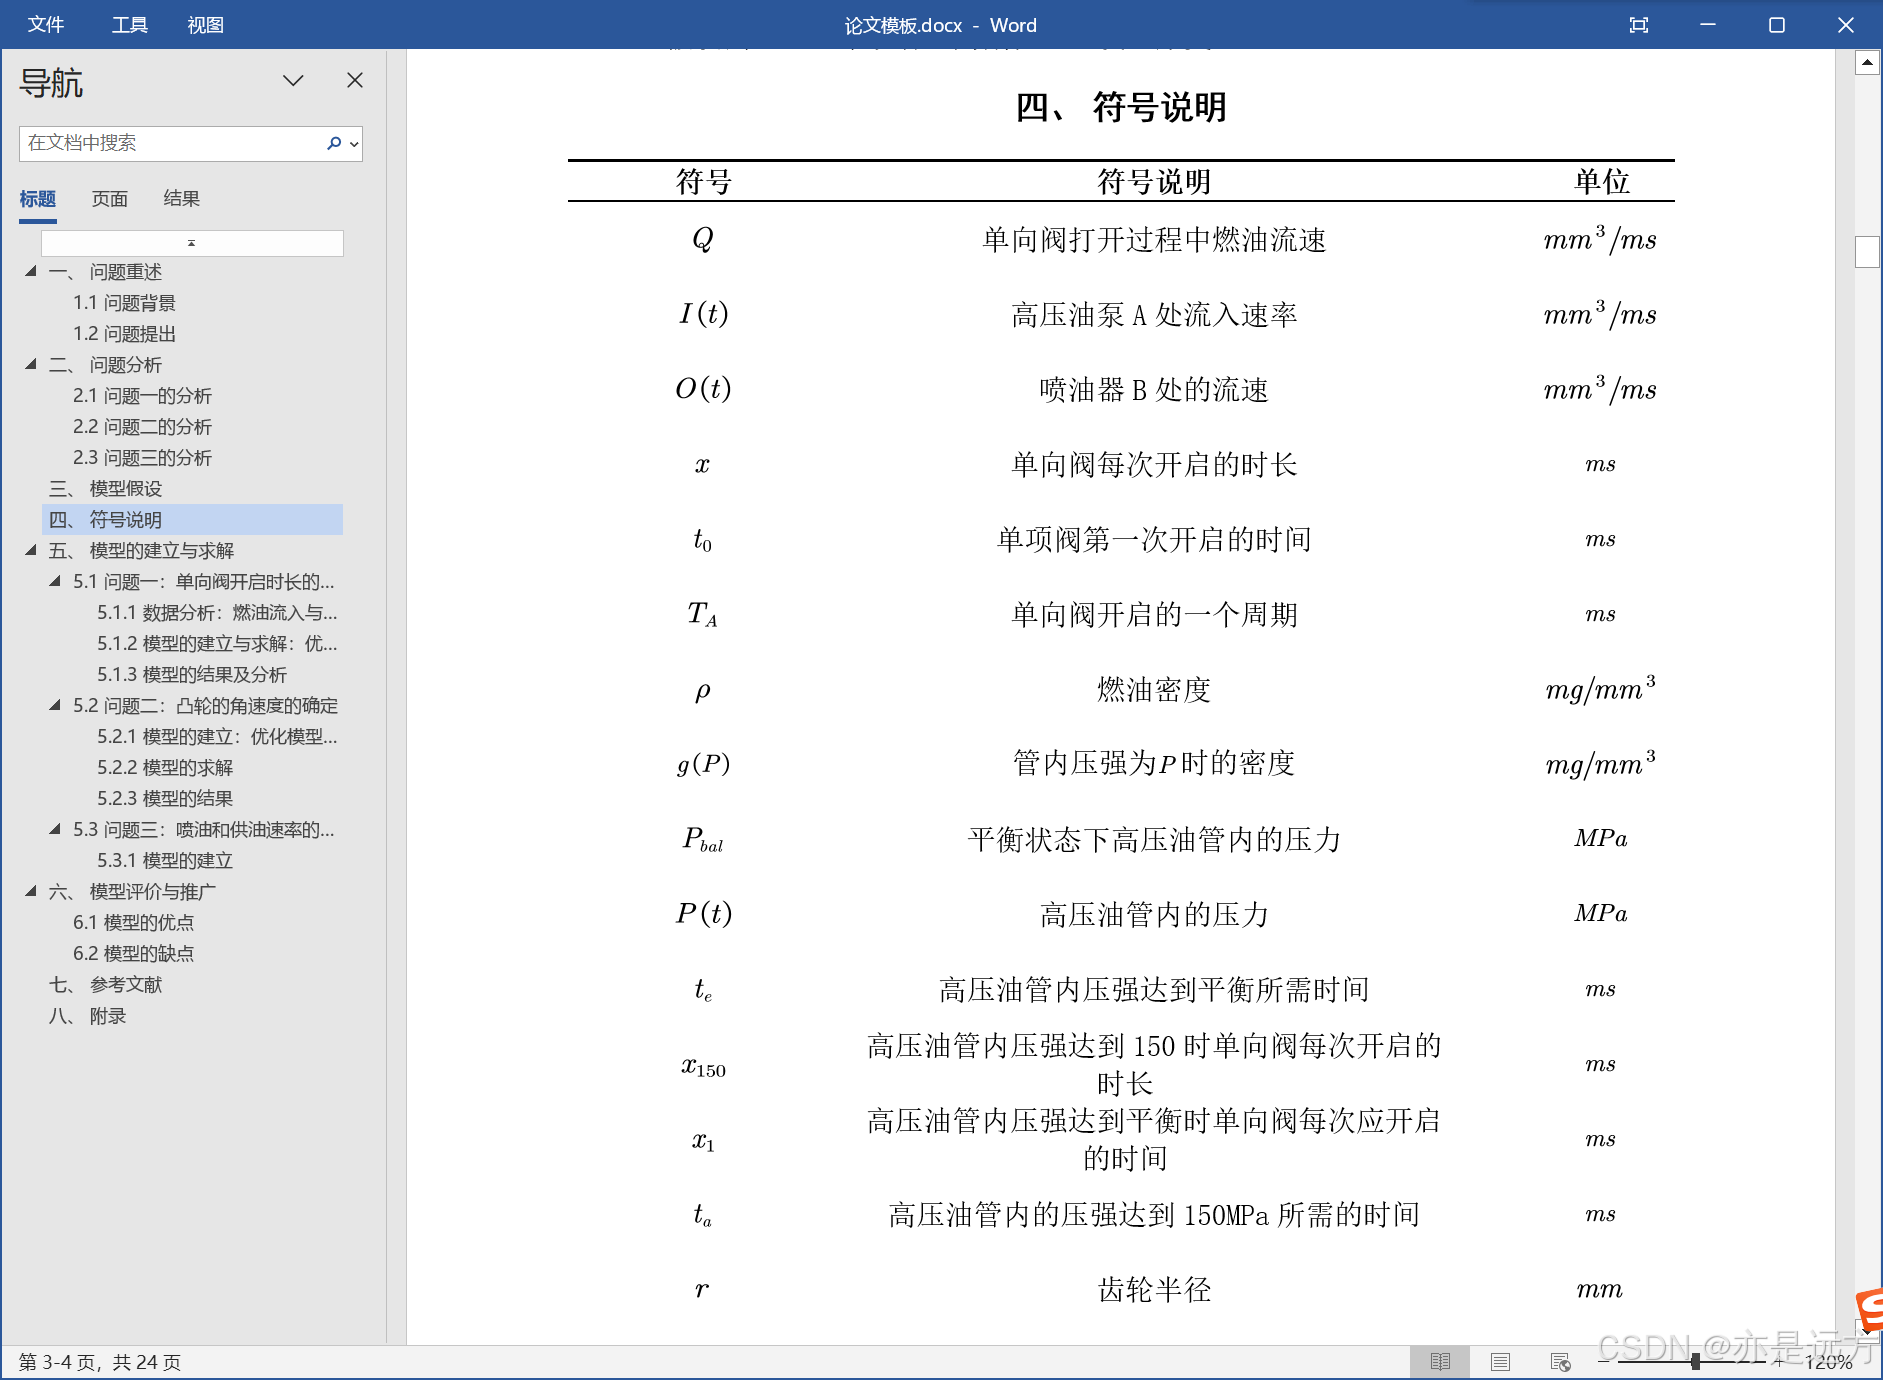Click the zoom in plus button

[1778, 1362]
